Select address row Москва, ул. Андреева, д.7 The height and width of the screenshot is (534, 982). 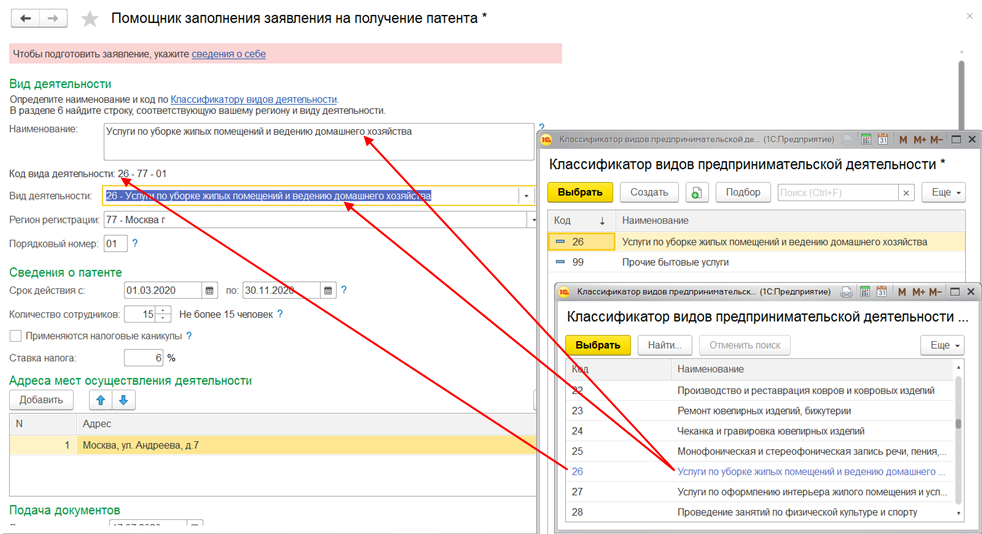(272, 445)
